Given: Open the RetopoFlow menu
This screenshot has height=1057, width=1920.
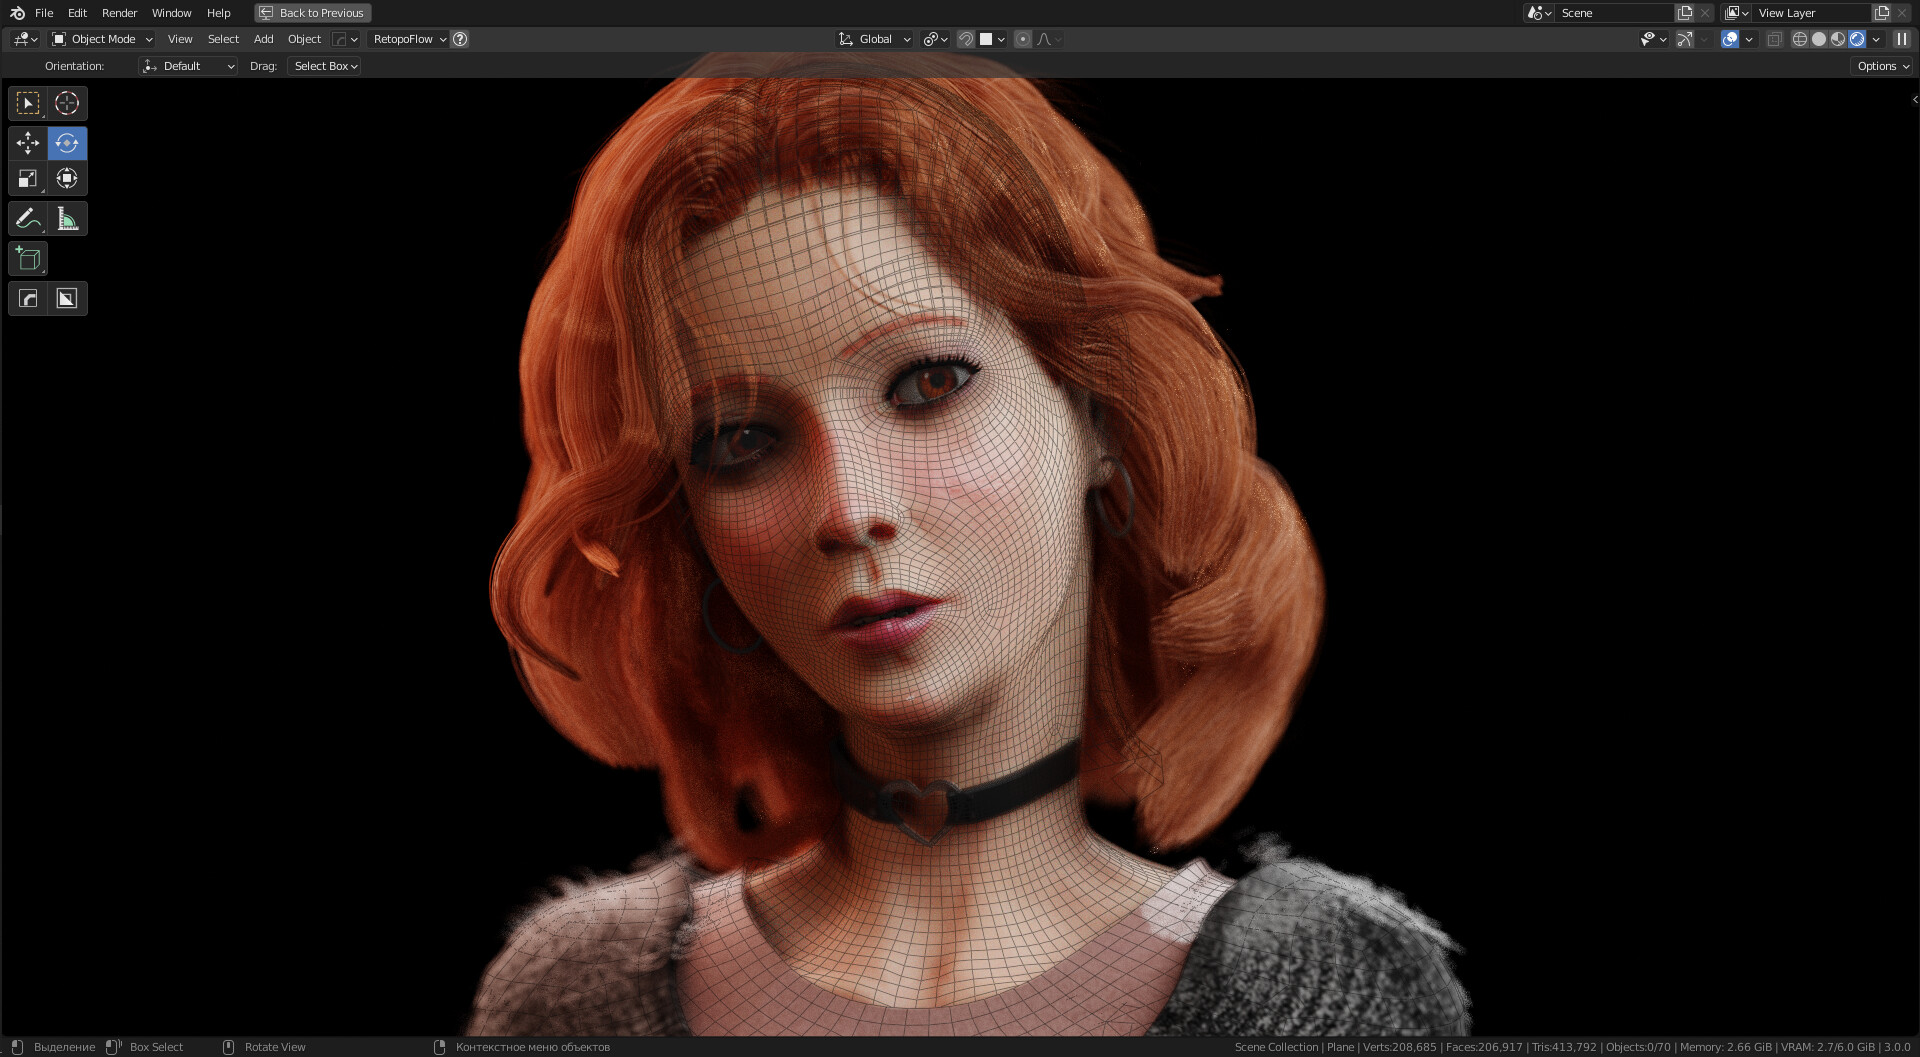Looking at the screenshot, I should [x=408, y=39].
